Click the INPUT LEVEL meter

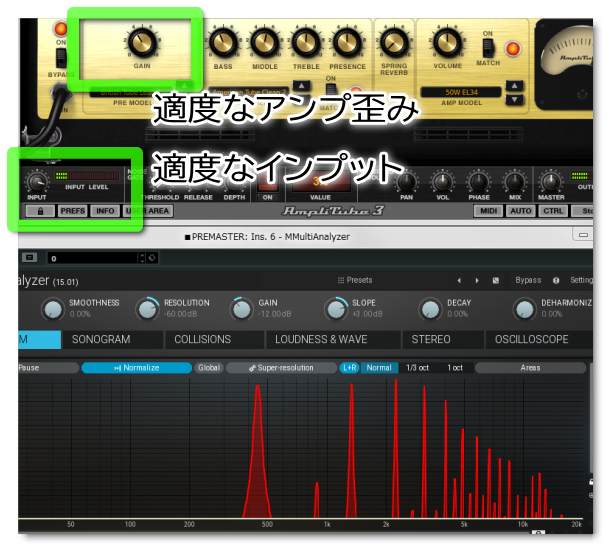click(x=87, y=175)
